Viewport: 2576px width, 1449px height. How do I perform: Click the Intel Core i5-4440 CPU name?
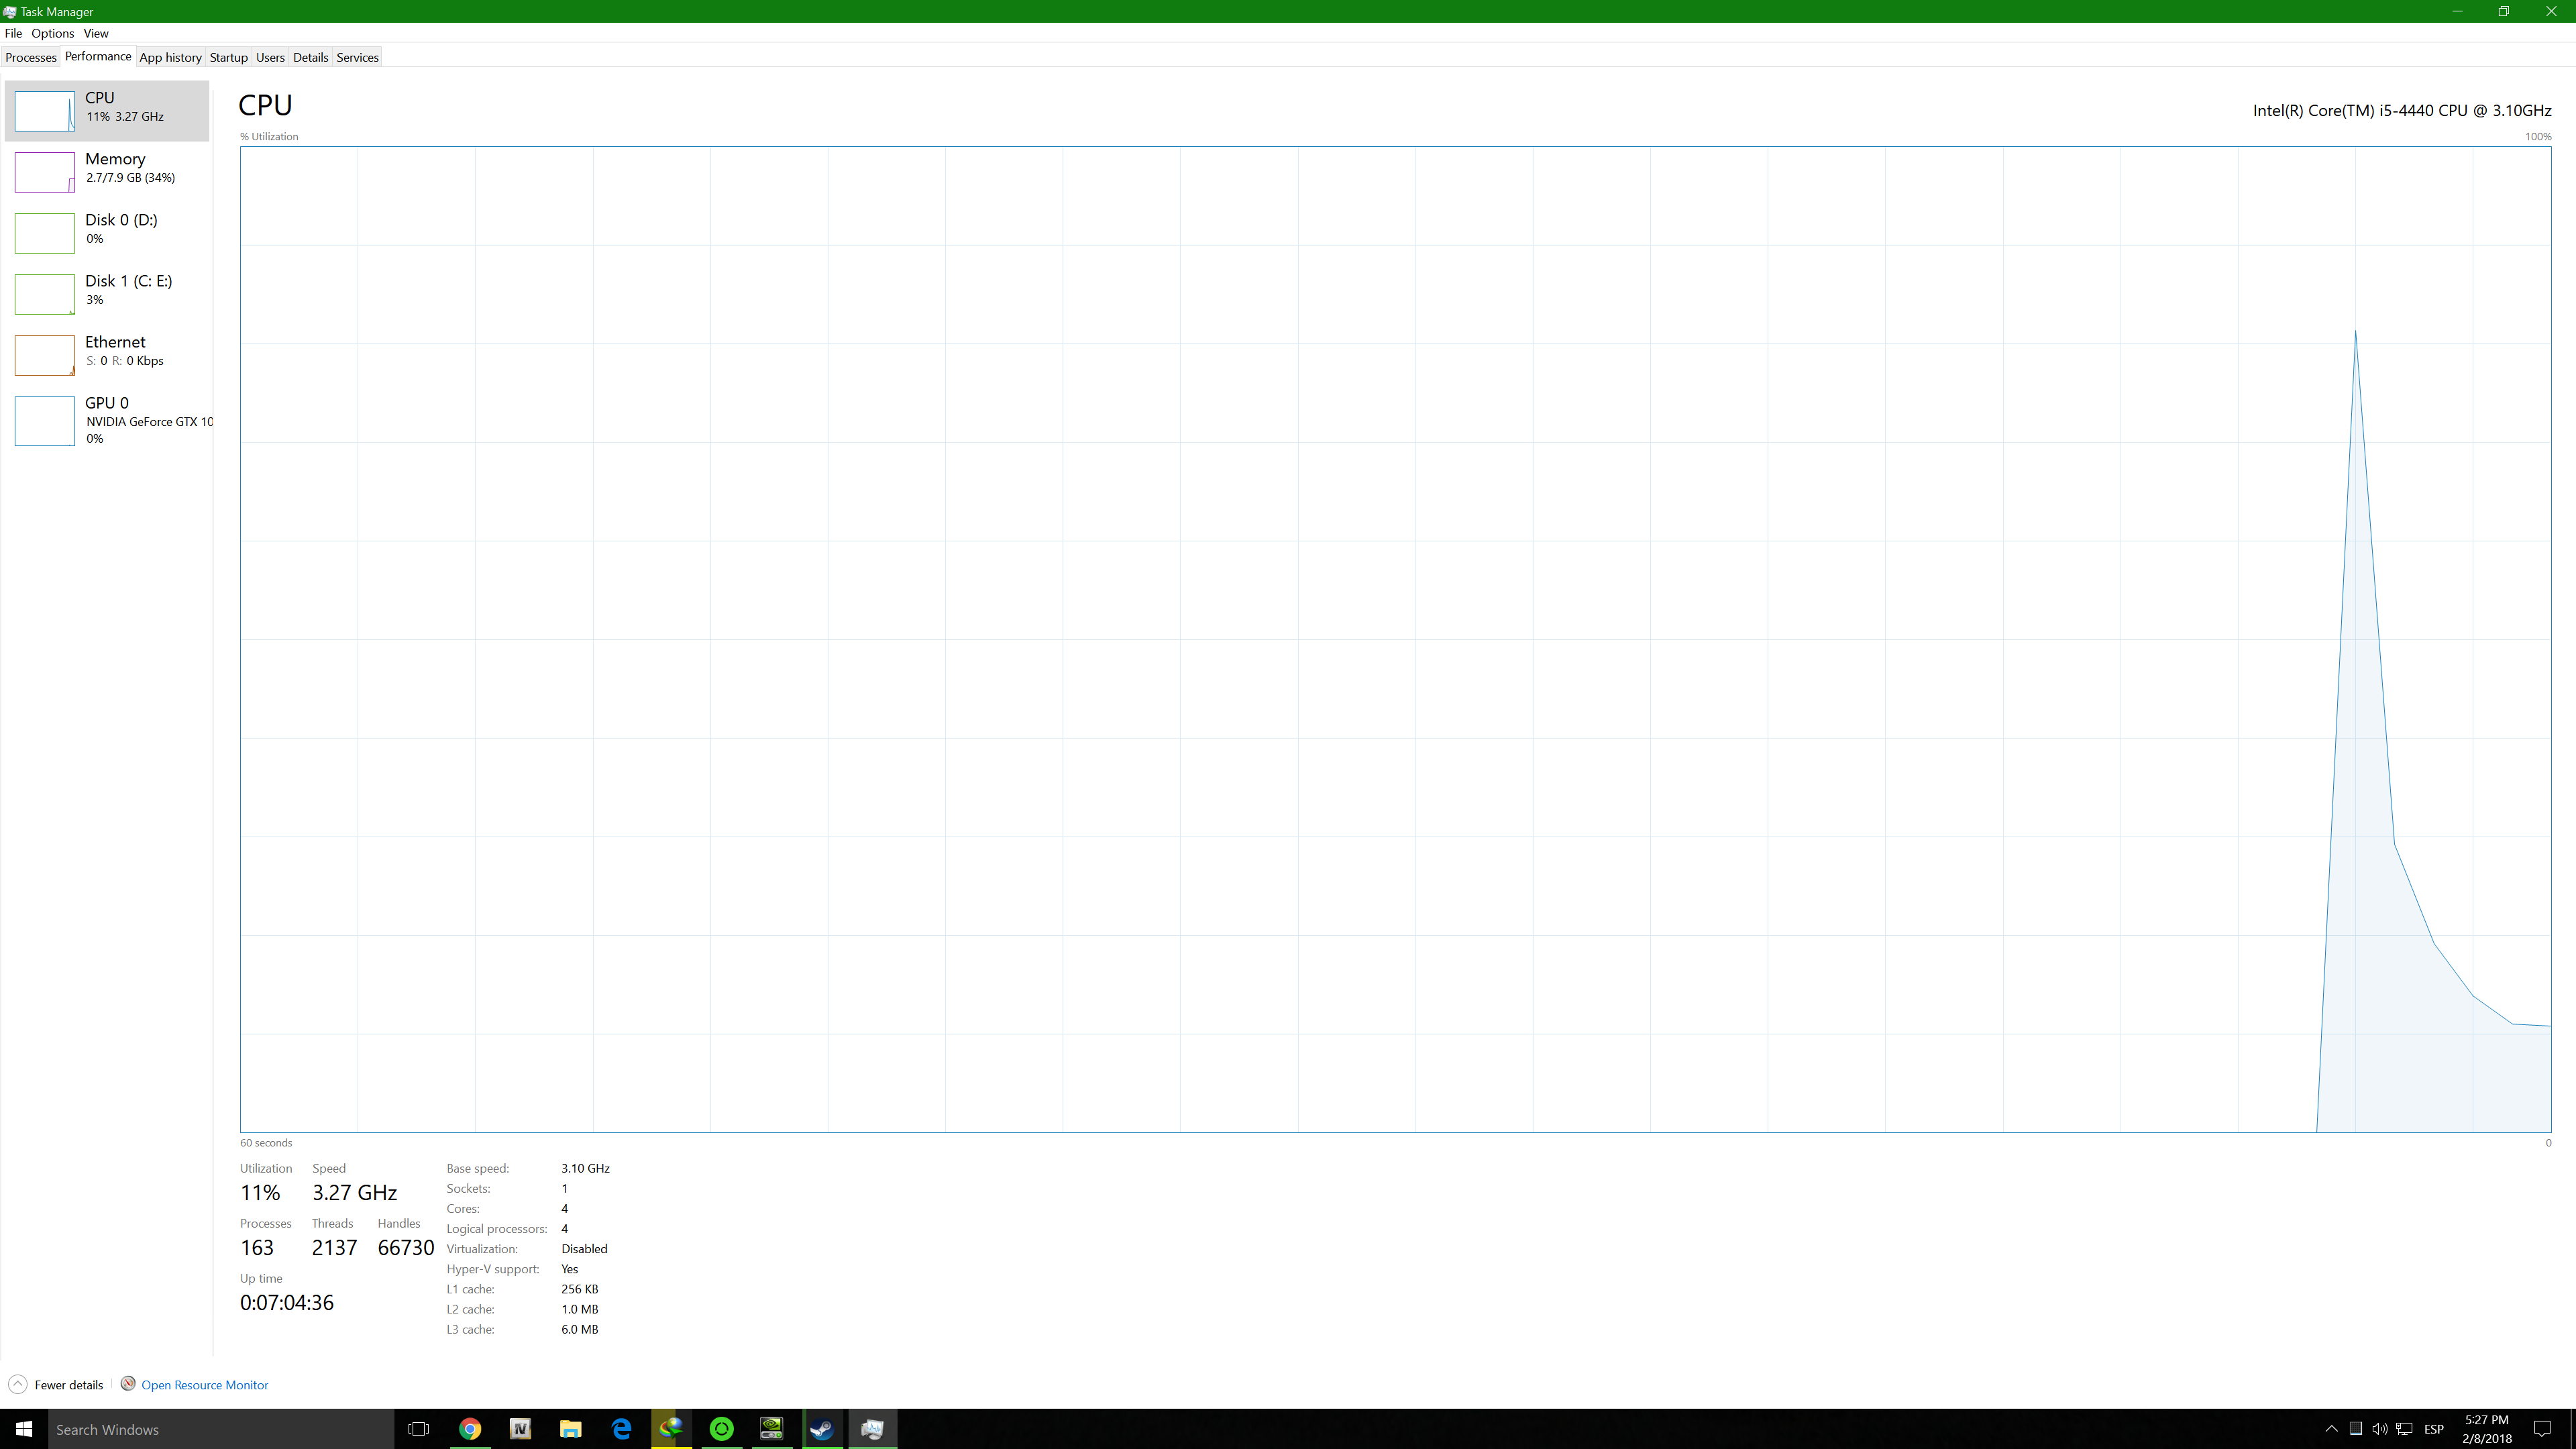2402,111
